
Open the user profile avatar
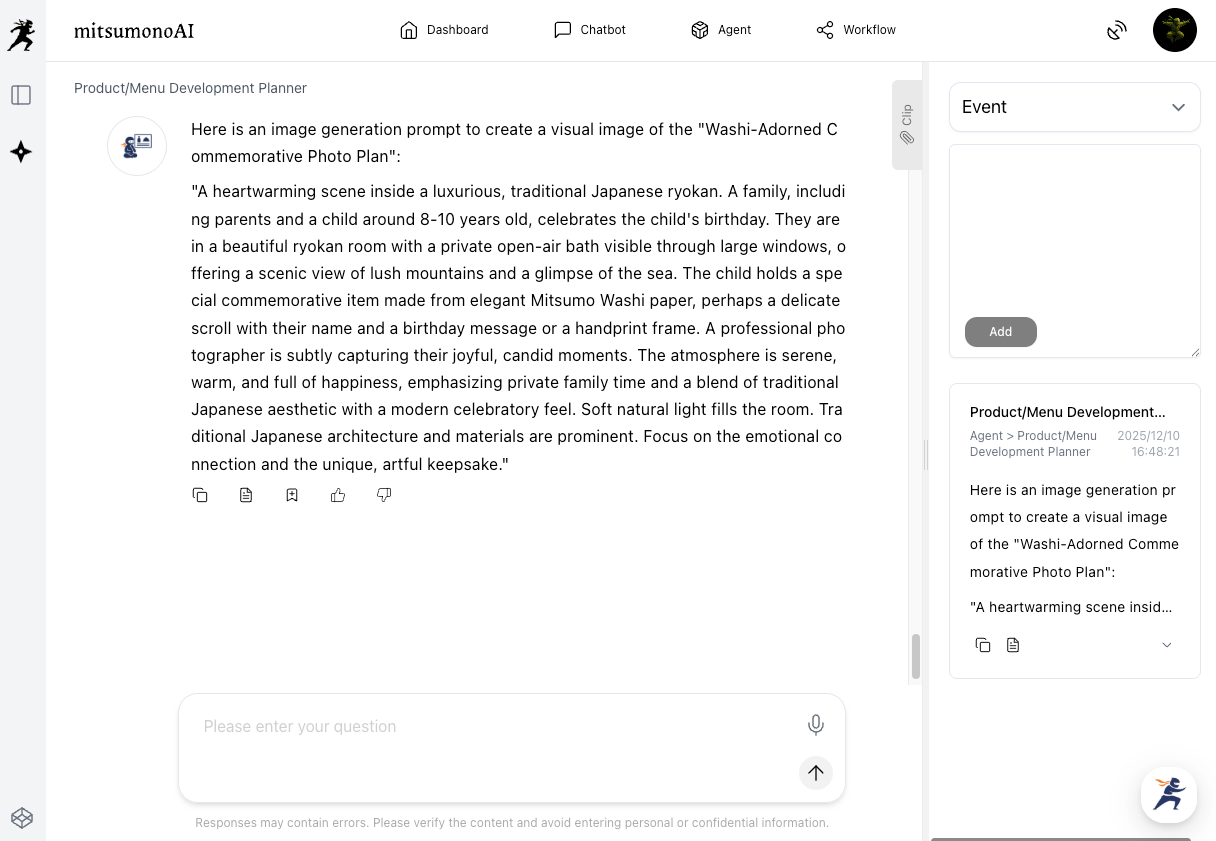pyautogui.click(x=1175, y=30)
